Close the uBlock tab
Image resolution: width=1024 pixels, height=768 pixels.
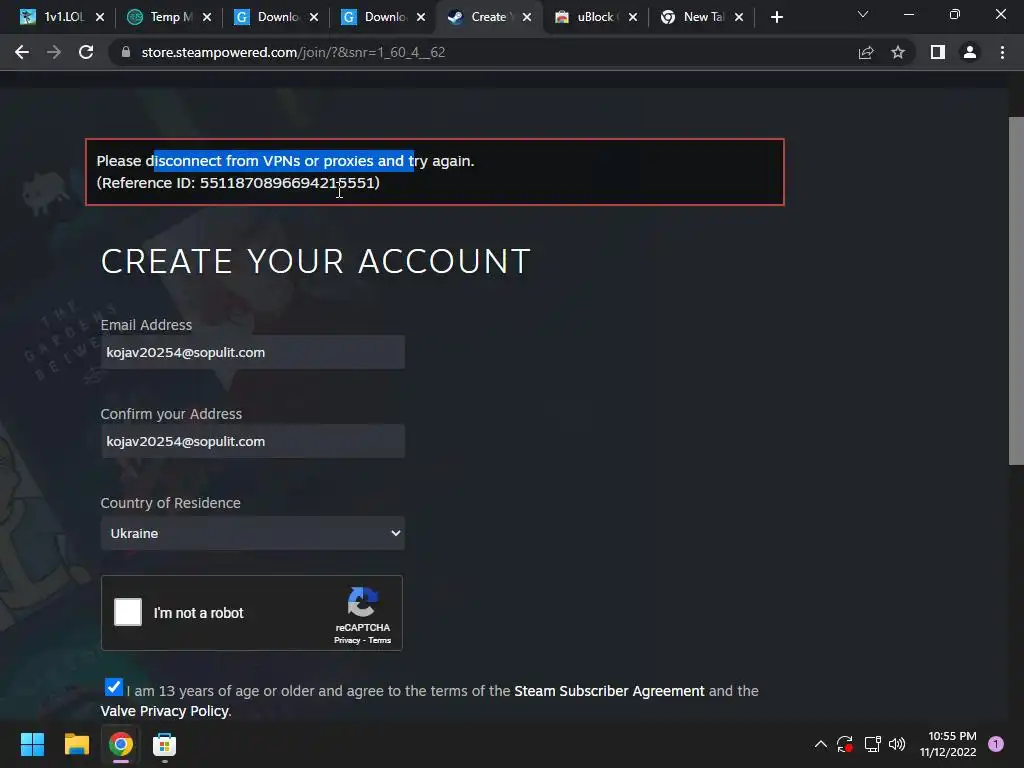(x=633, y=17)
